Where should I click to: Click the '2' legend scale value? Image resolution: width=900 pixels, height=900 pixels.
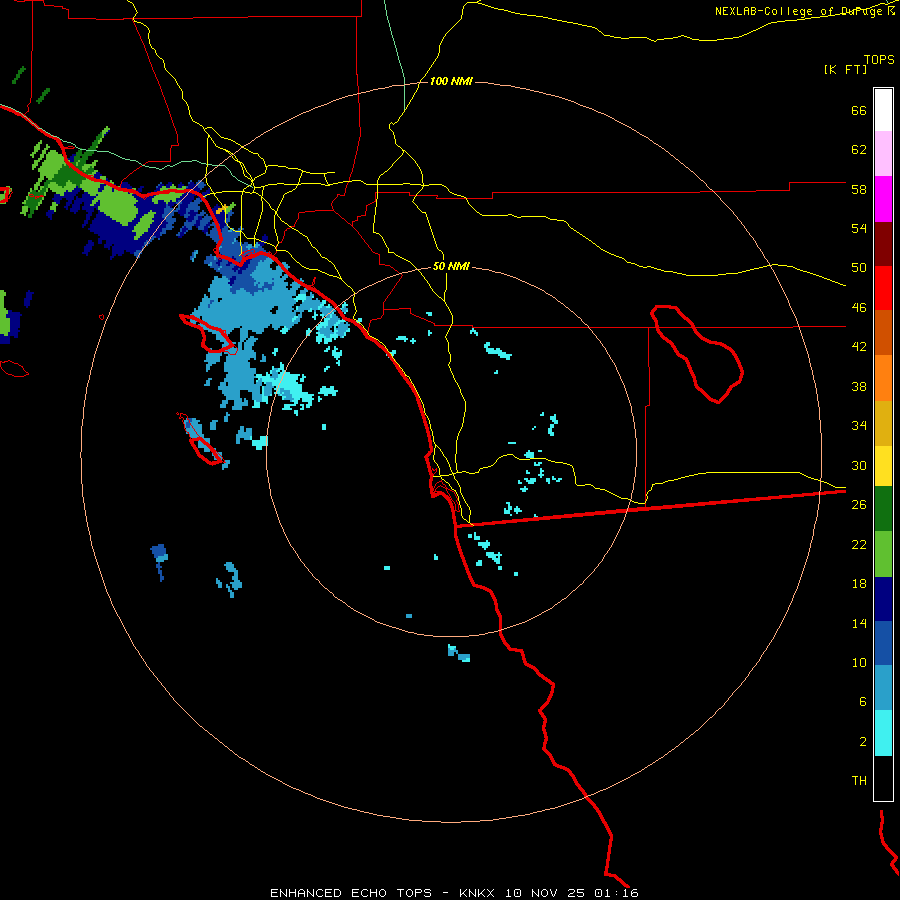tap(863, 742)
